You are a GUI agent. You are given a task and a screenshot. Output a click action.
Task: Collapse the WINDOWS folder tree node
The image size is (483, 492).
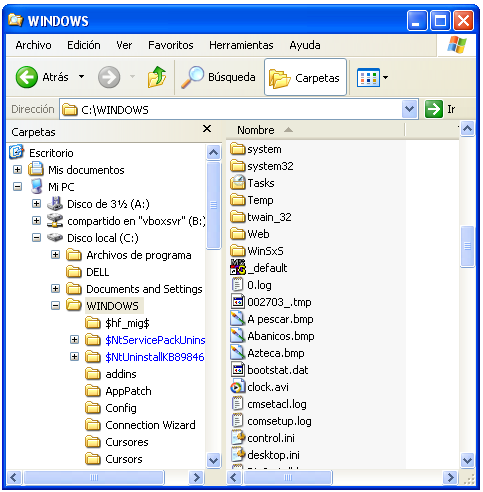[55, 305]
